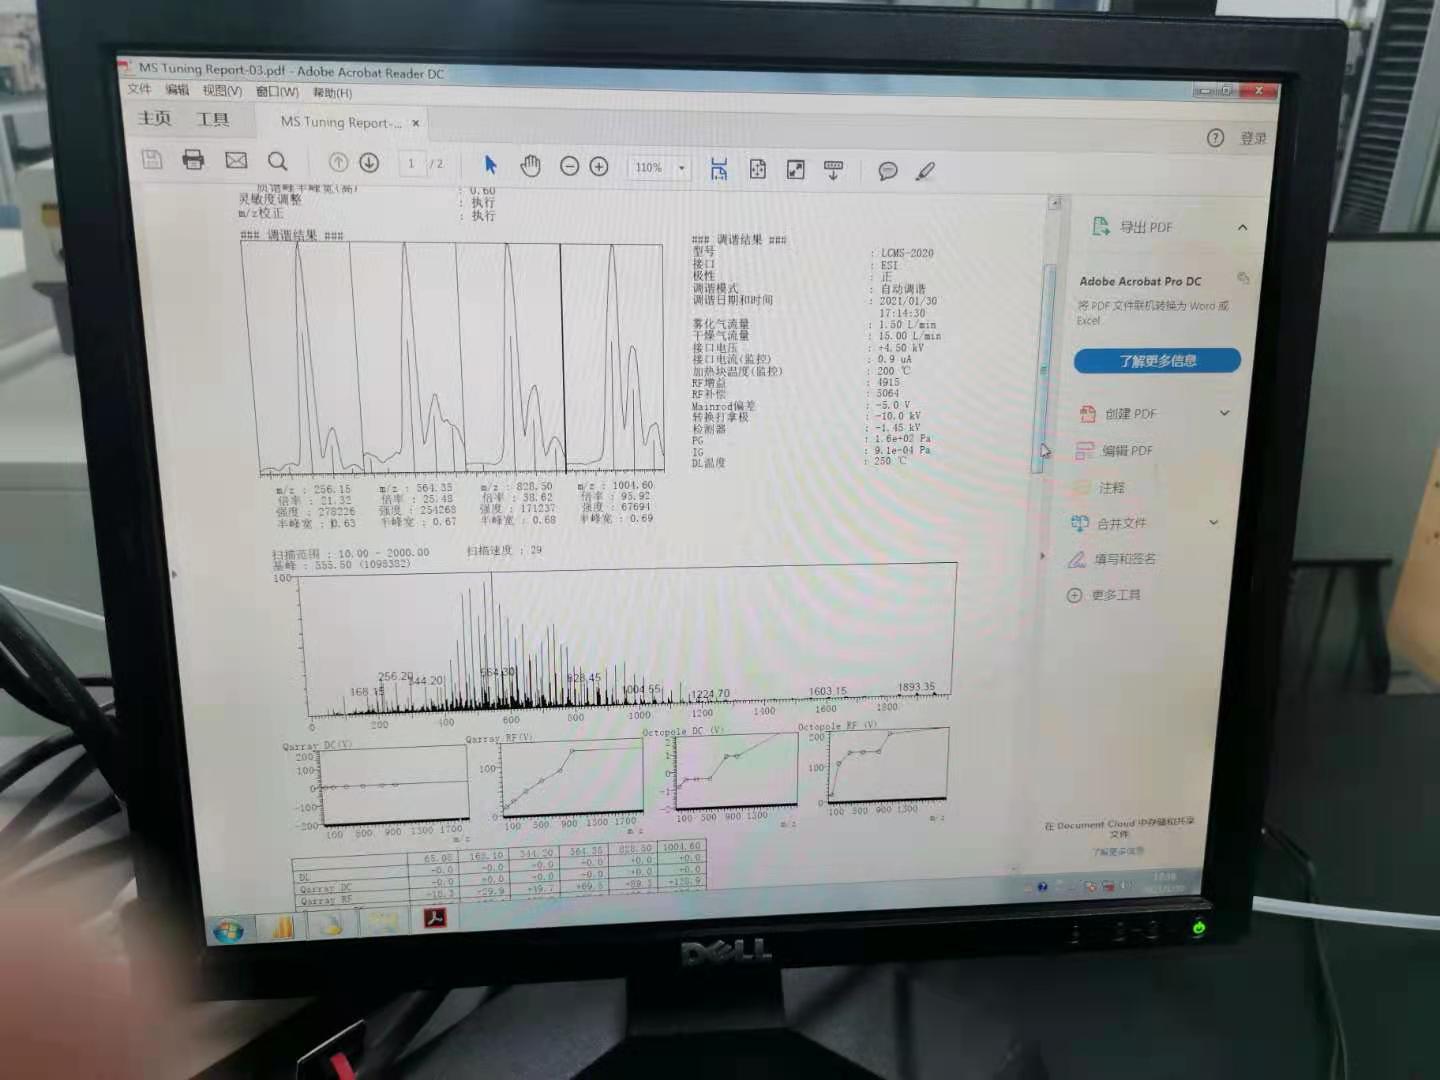Open the 110% zoom level dropdown

682,168
